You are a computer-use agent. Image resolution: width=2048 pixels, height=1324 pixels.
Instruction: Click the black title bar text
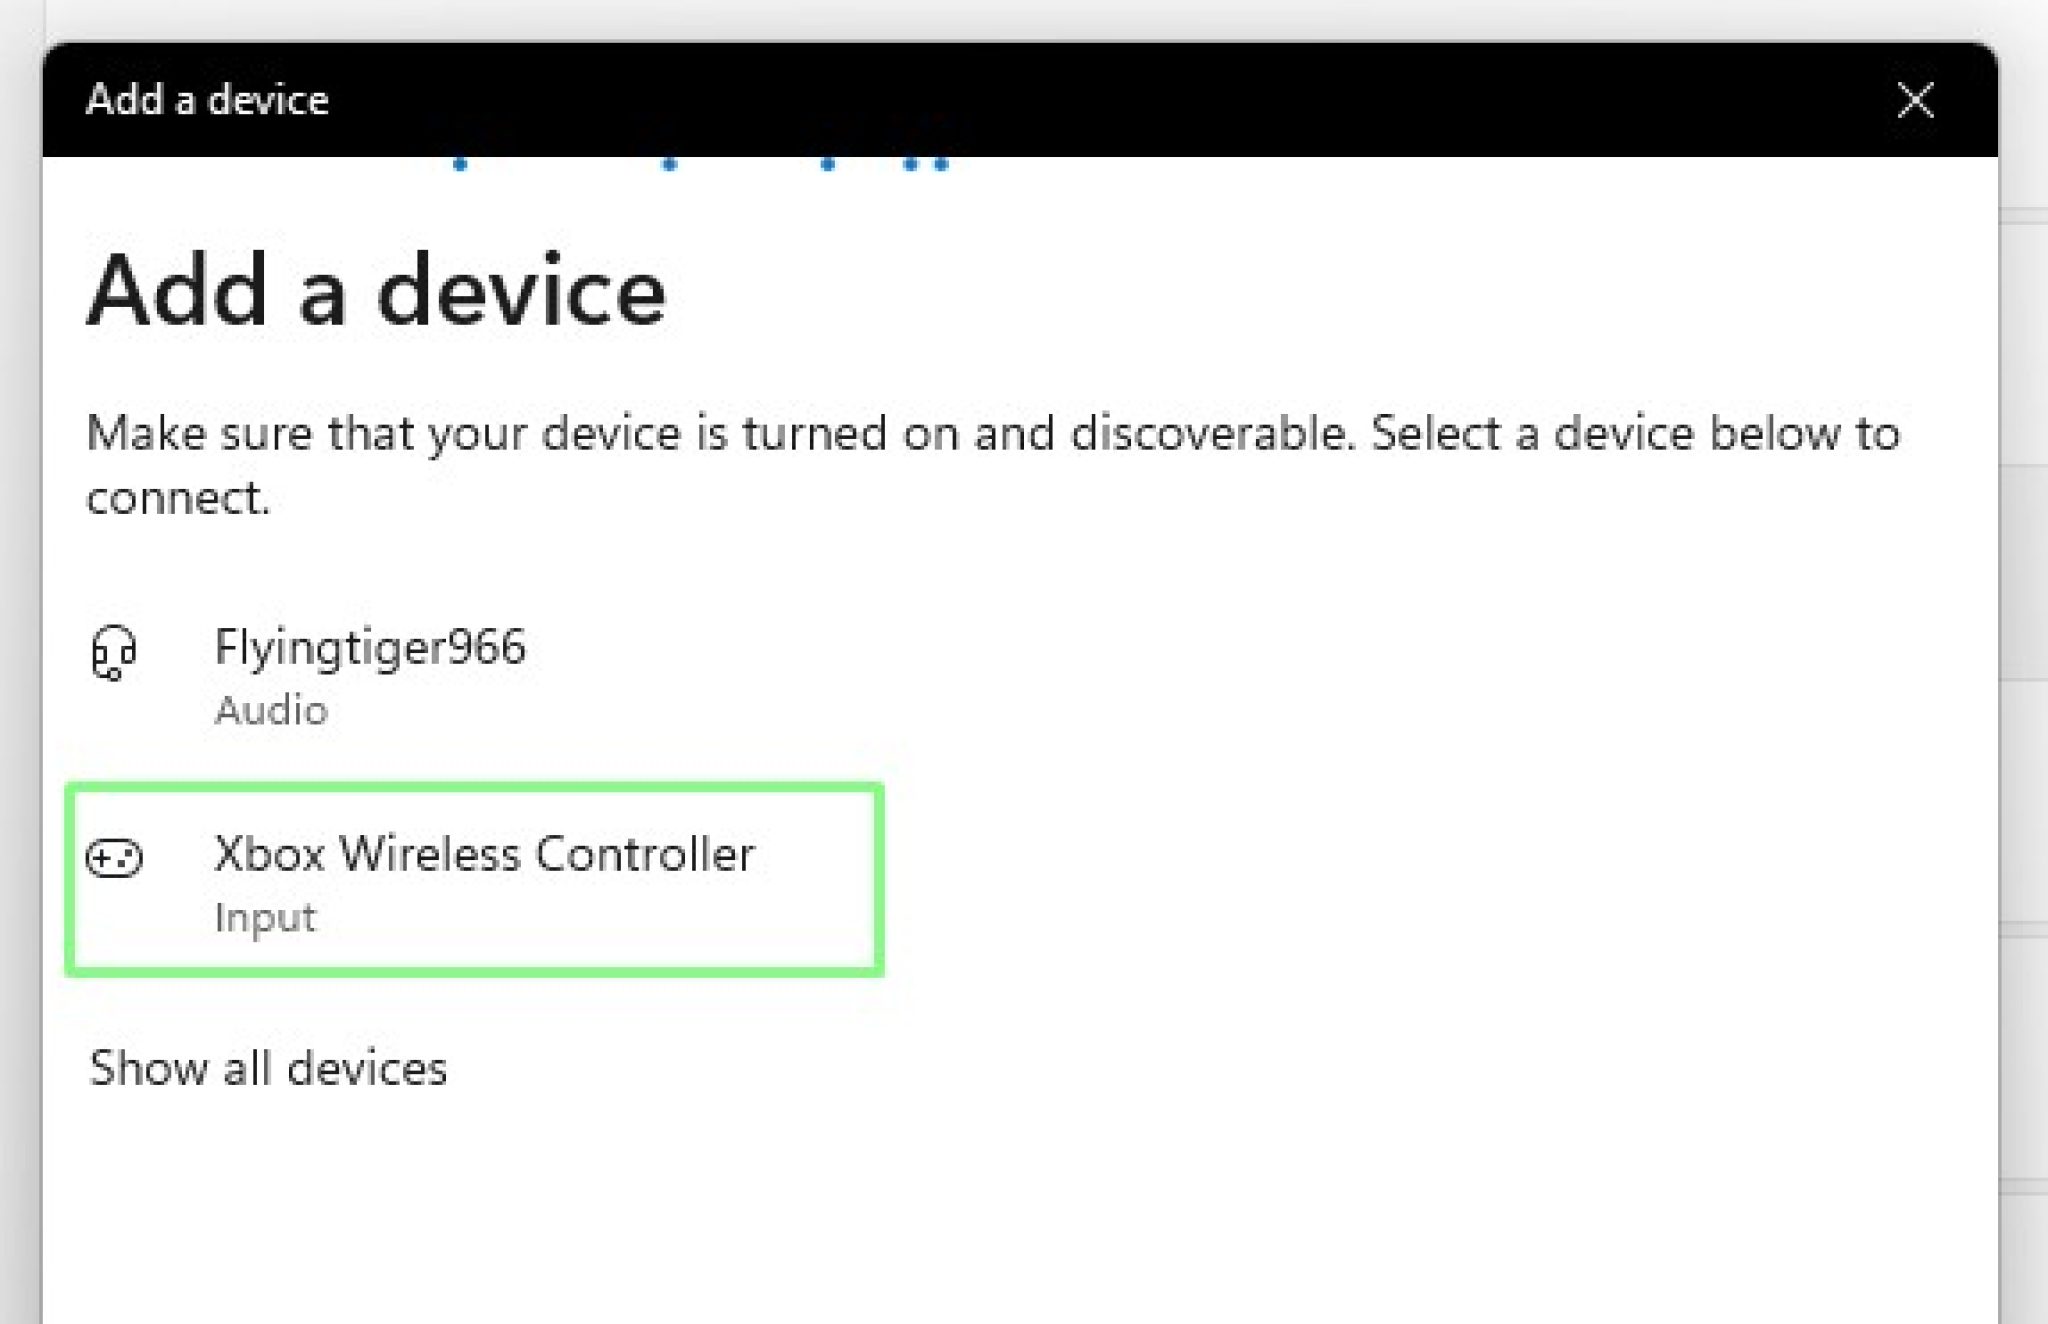pos(207,100)
